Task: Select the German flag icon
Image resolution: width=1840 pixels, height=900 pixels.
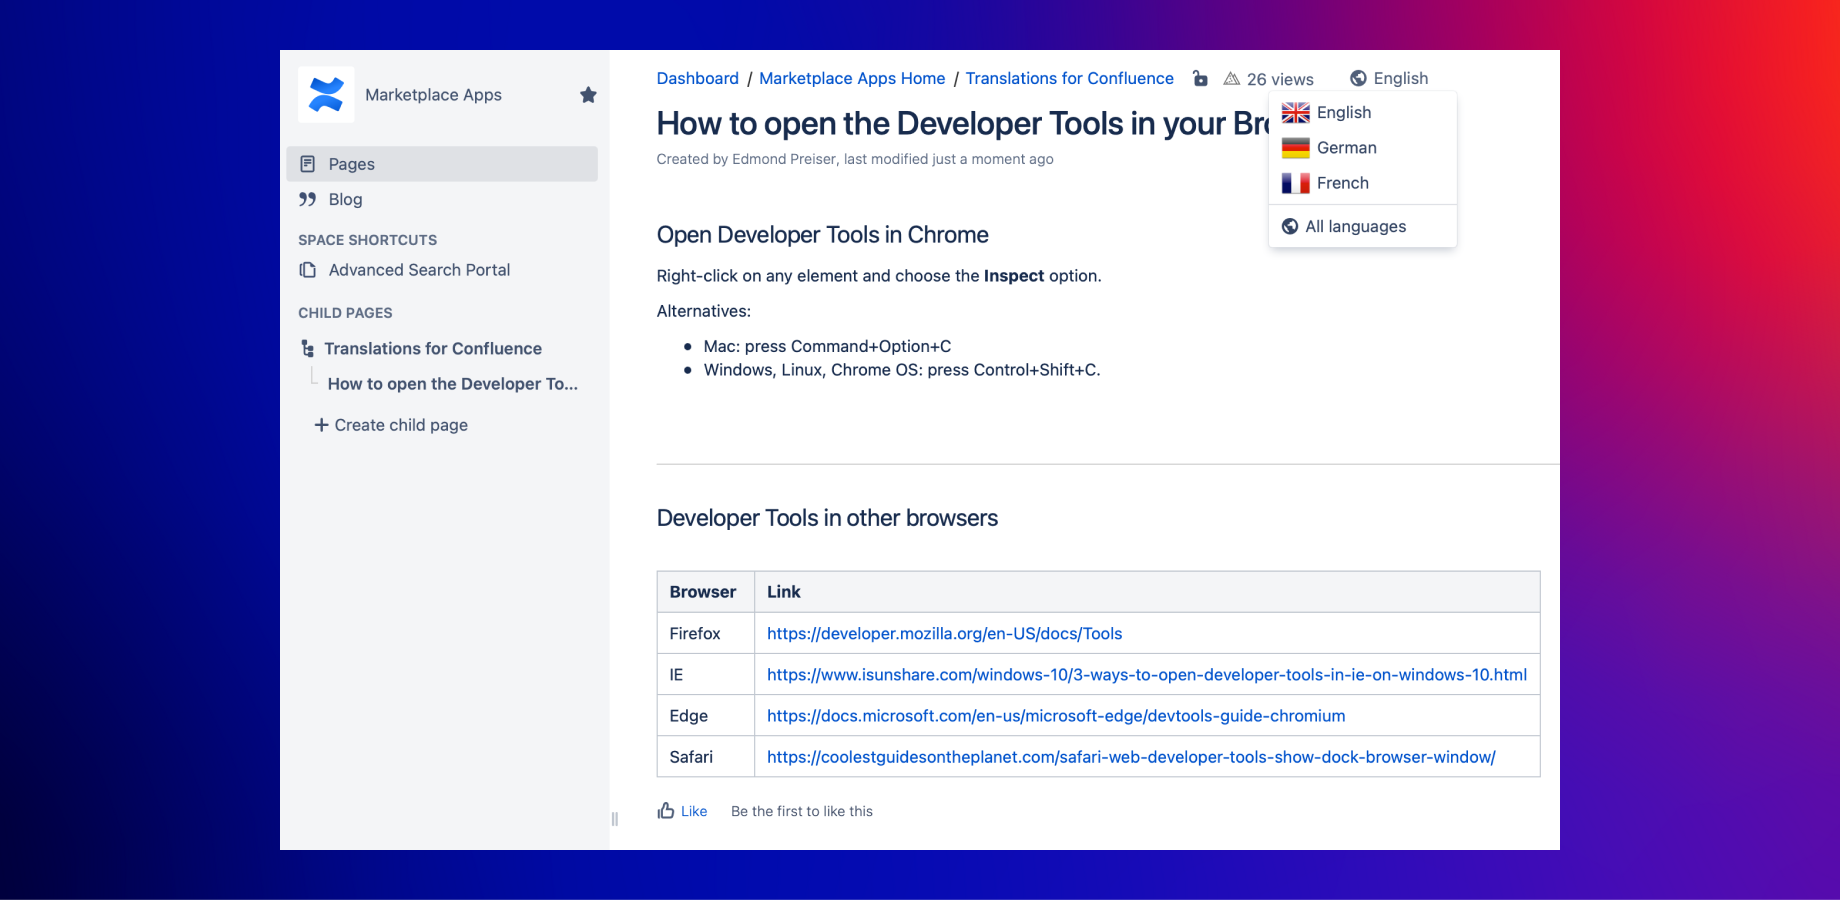Action: (x=1295, y=148)
